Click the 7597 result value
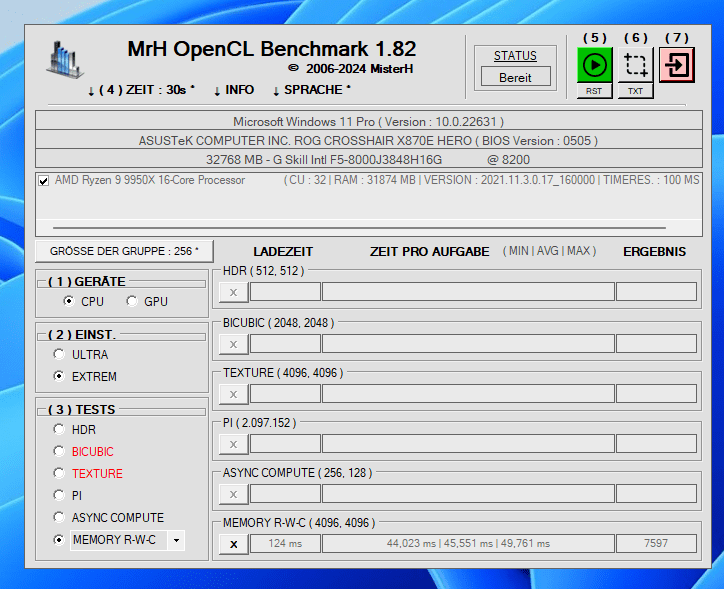The image size is (724, 589). 656,543
